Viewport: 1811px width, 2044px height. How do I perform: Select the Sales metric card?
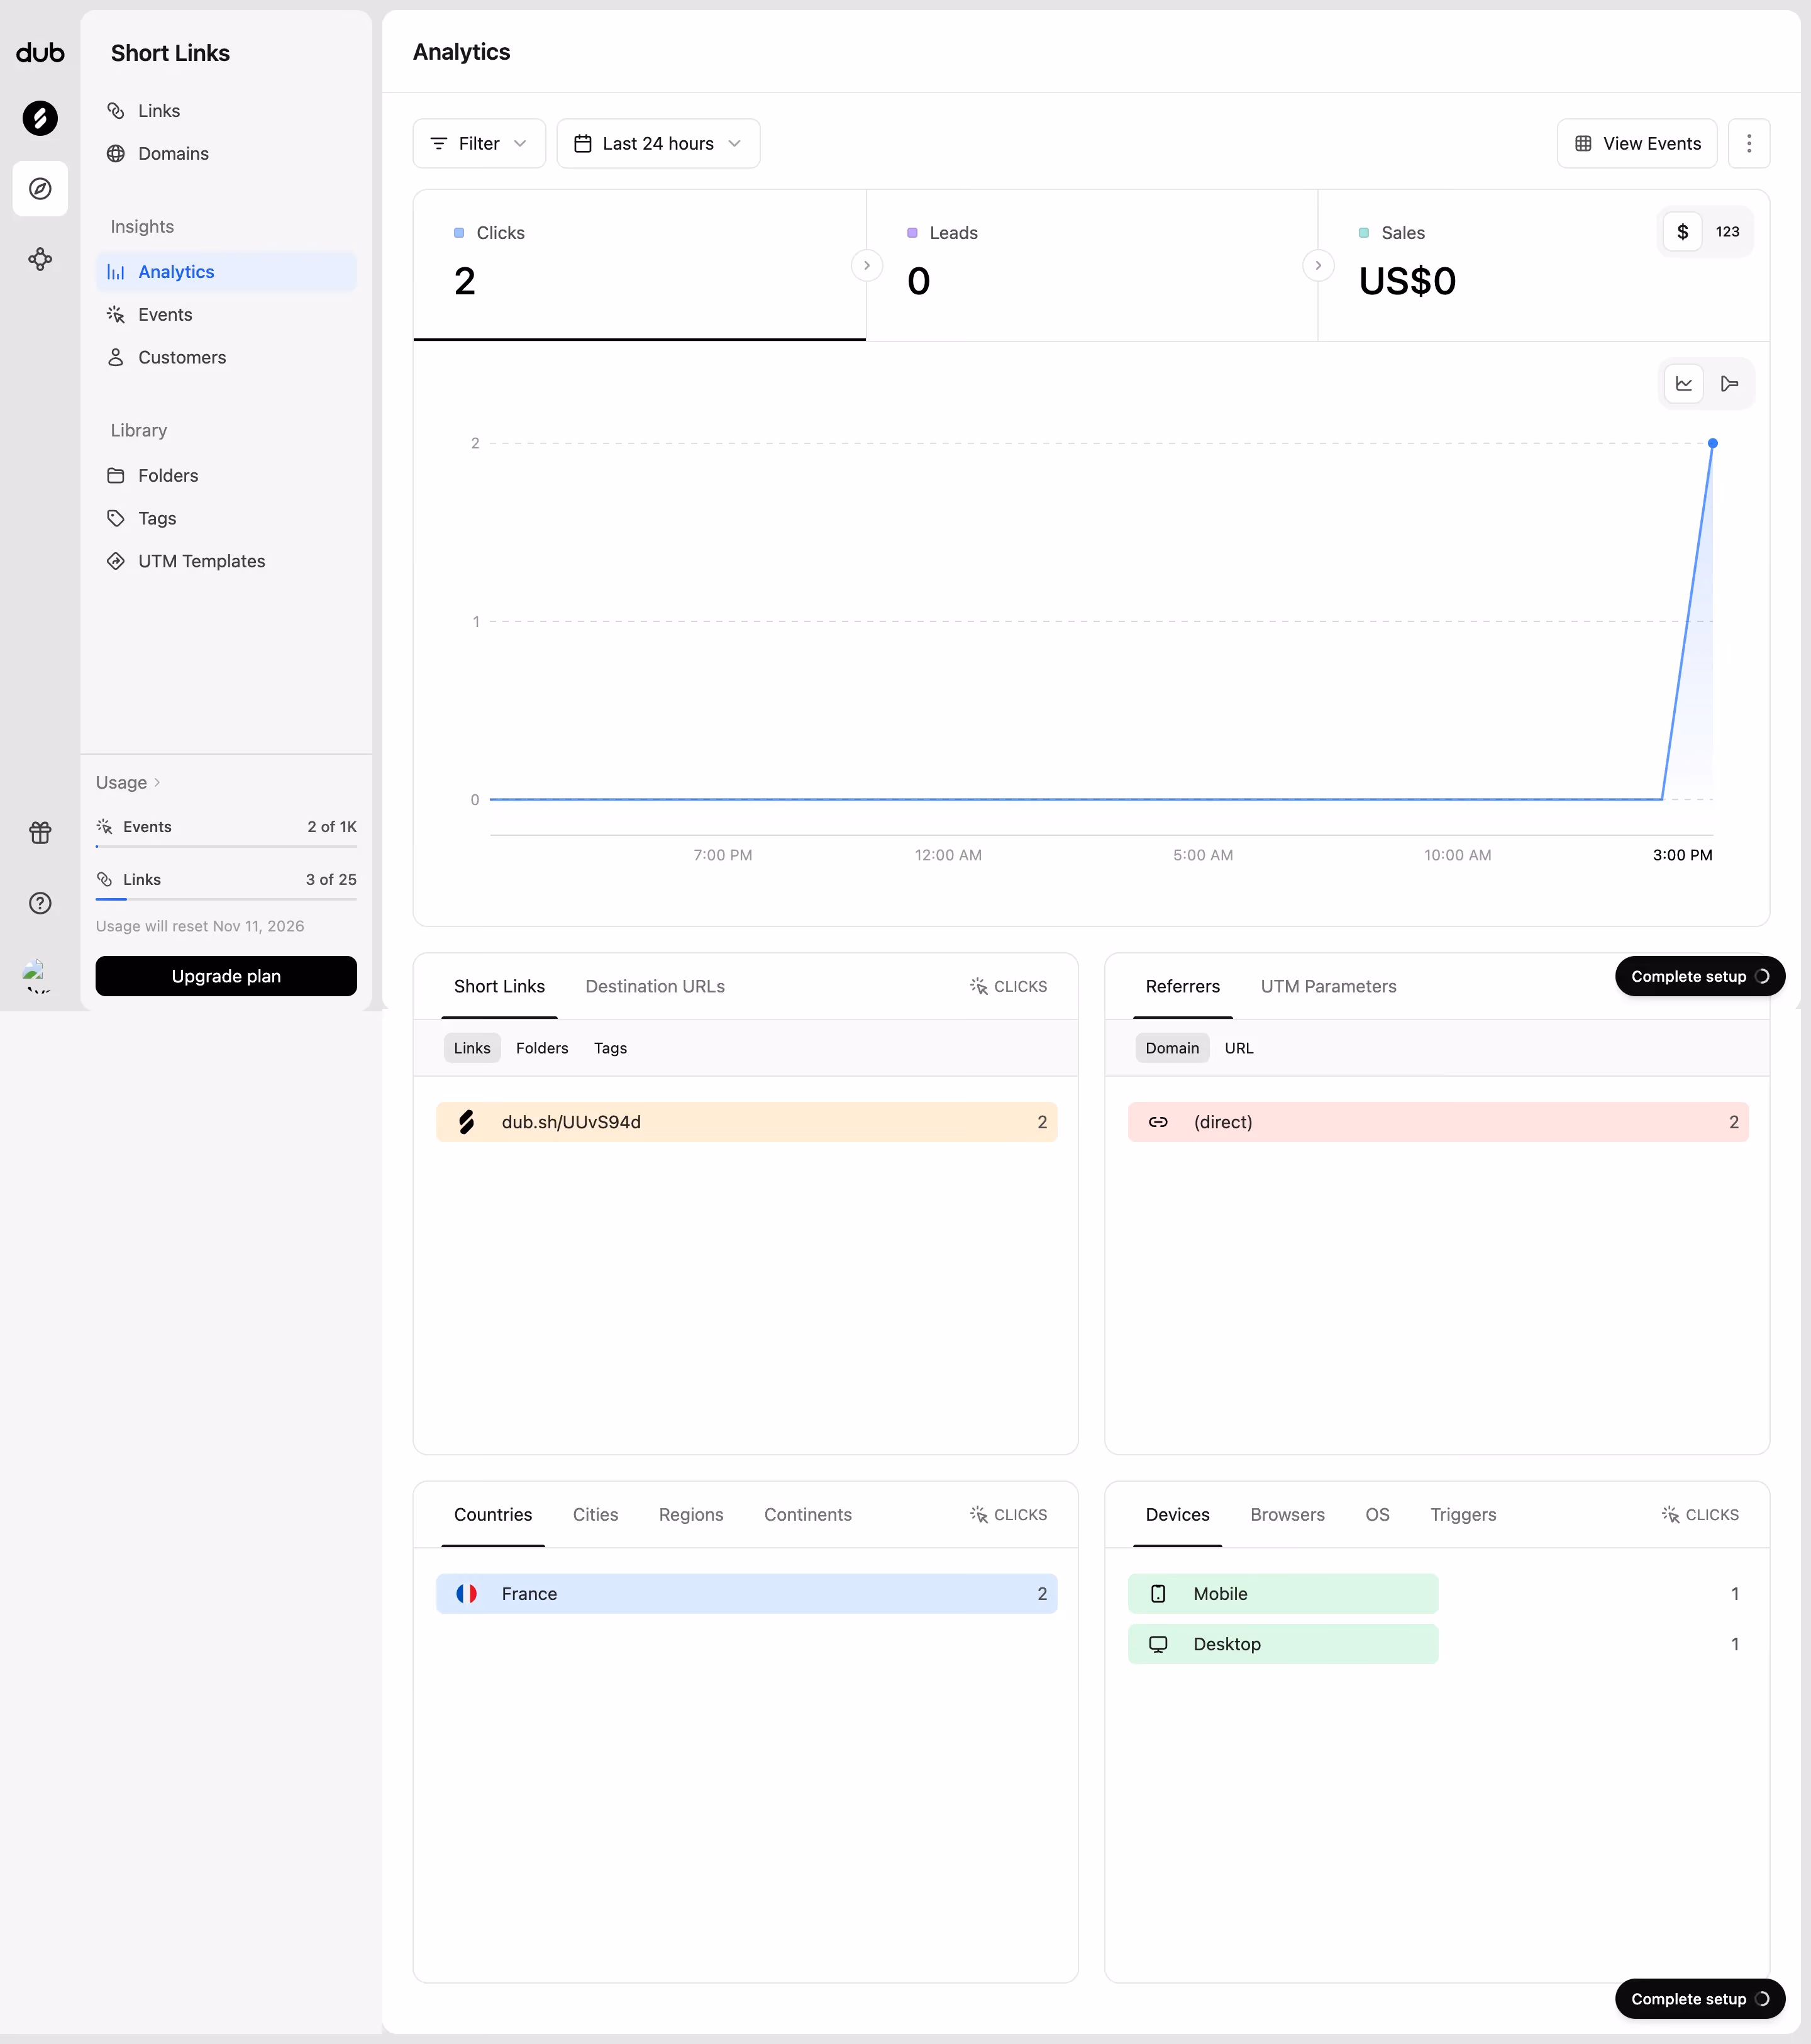pos(1544,266)
